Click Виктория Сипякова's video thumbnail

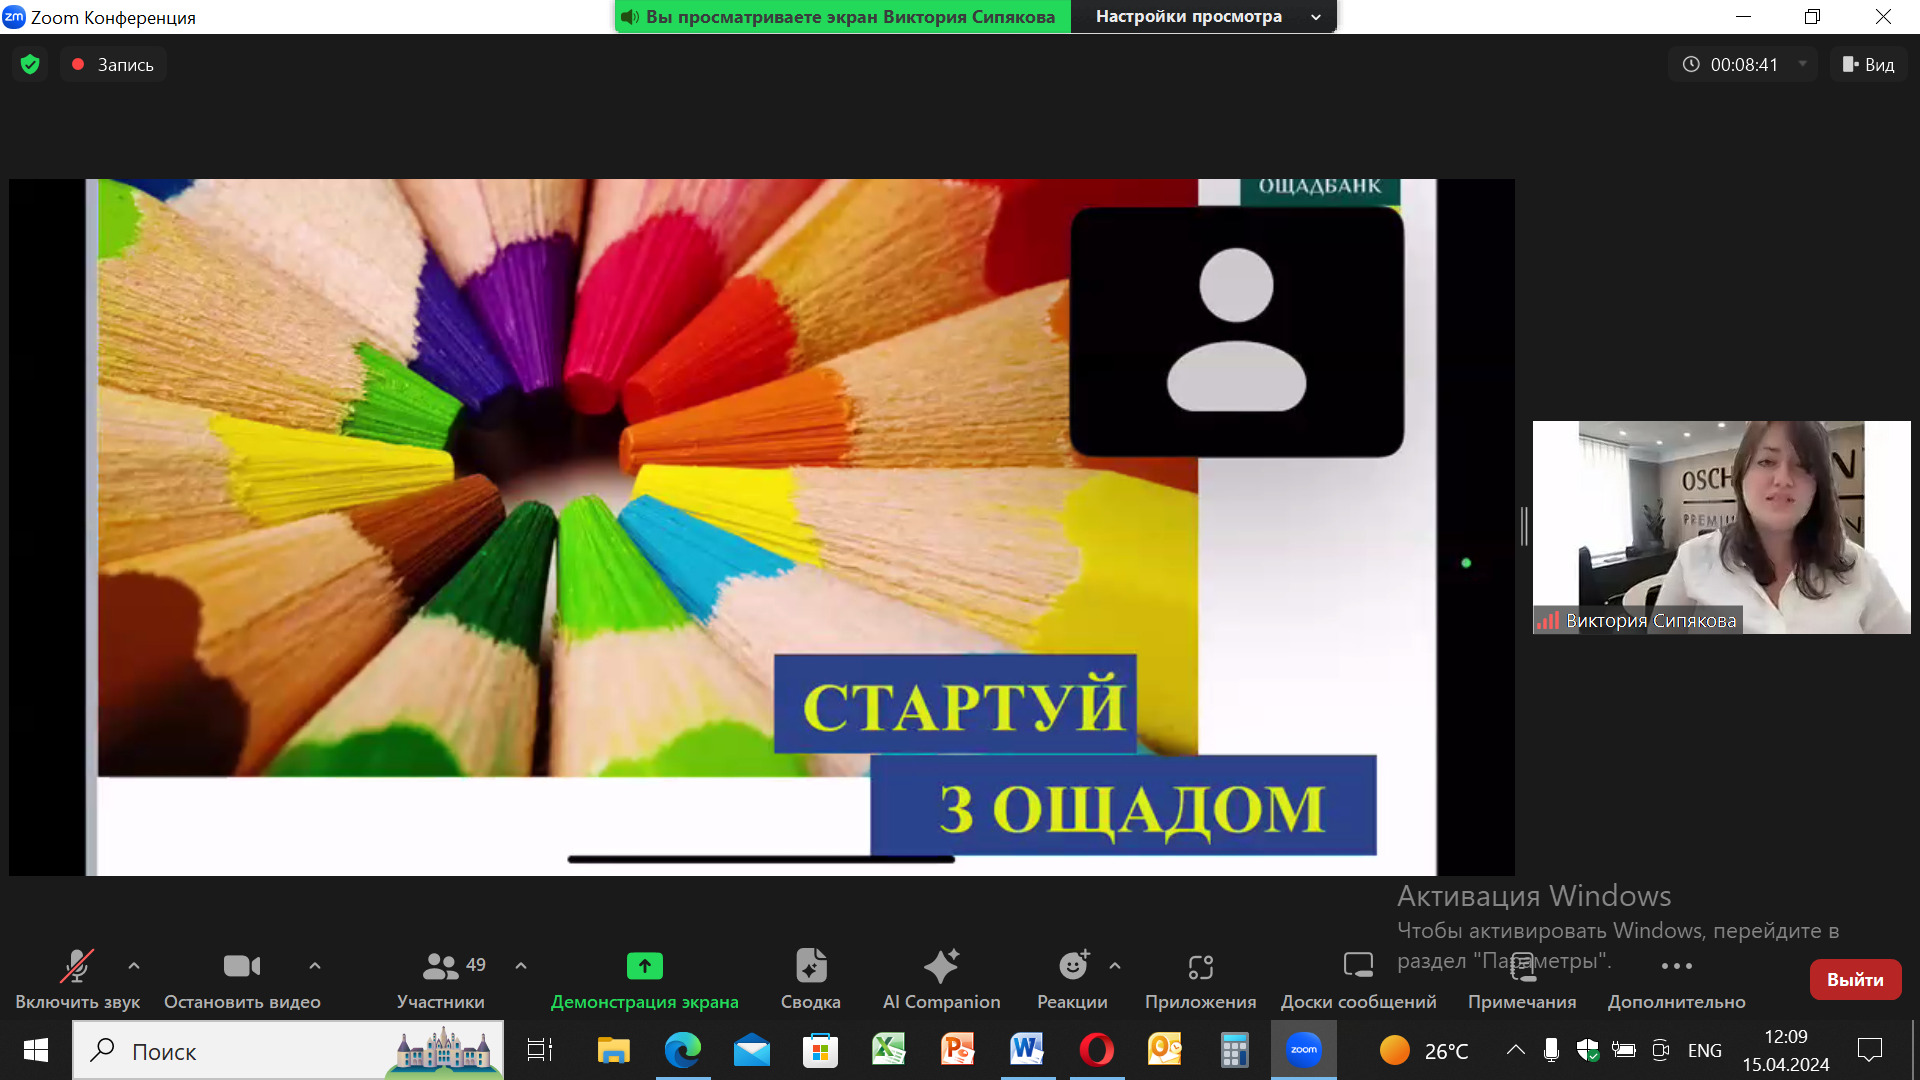(1721, 527)
